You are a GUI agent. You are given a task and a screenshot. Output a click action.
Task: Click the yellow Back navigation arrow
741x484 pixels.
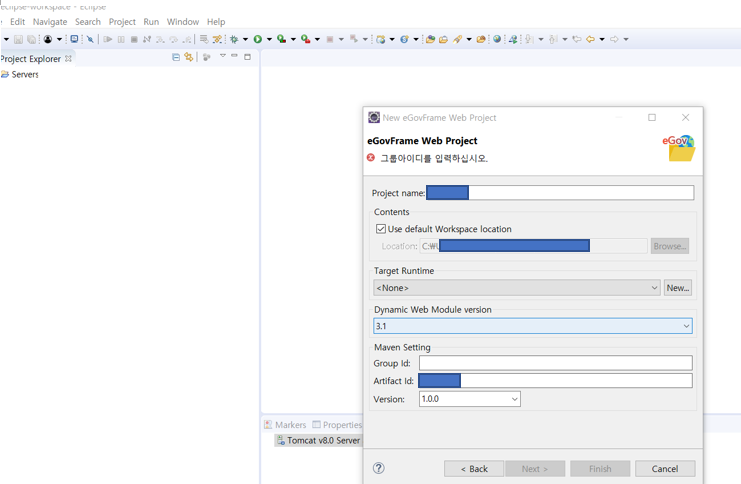point(590,39)
